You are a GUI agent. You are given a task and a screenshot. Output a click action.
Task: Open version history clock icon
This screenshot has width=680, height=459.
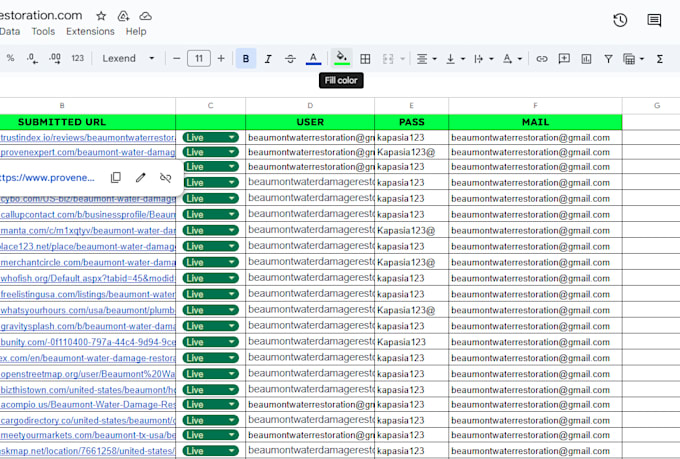[x=620, y=20]
